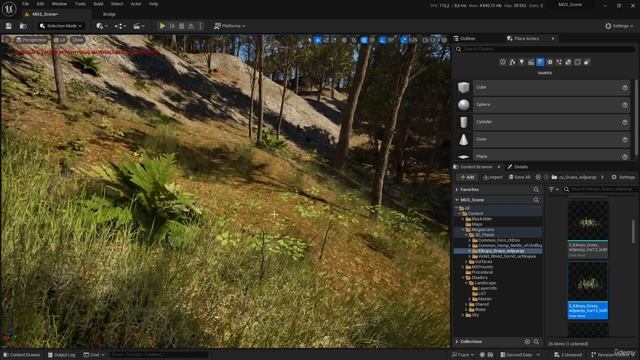Screen dimensions: 640x360
Task: Click Save All in Content Browser
Action: (x=520, y=177)
